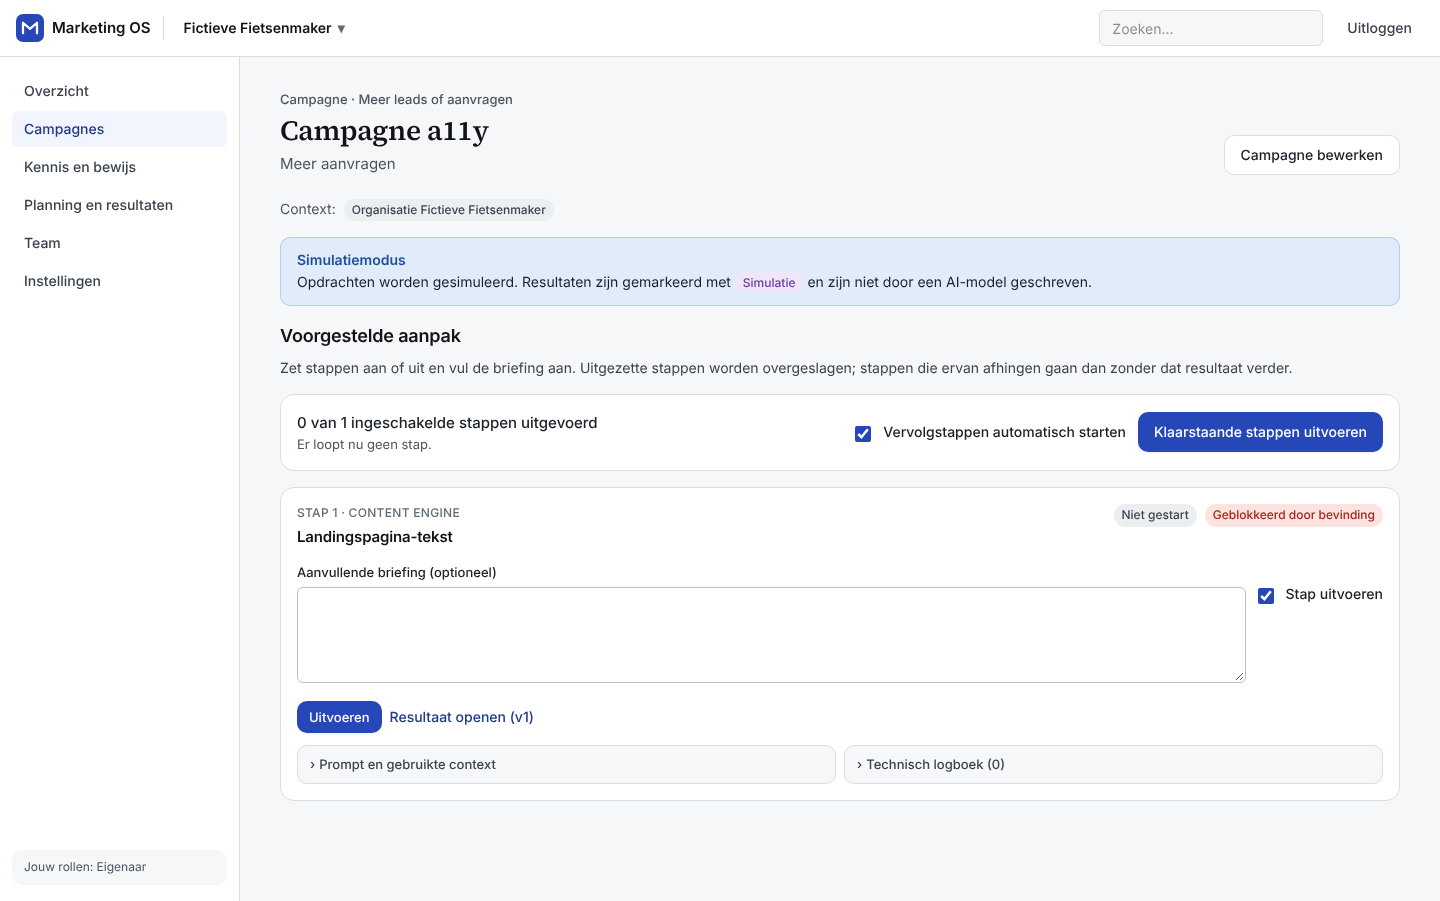Viewport: 1440px width, 901px height.
Task: Click the Uitloggen link
Action: pos(1379,28)
